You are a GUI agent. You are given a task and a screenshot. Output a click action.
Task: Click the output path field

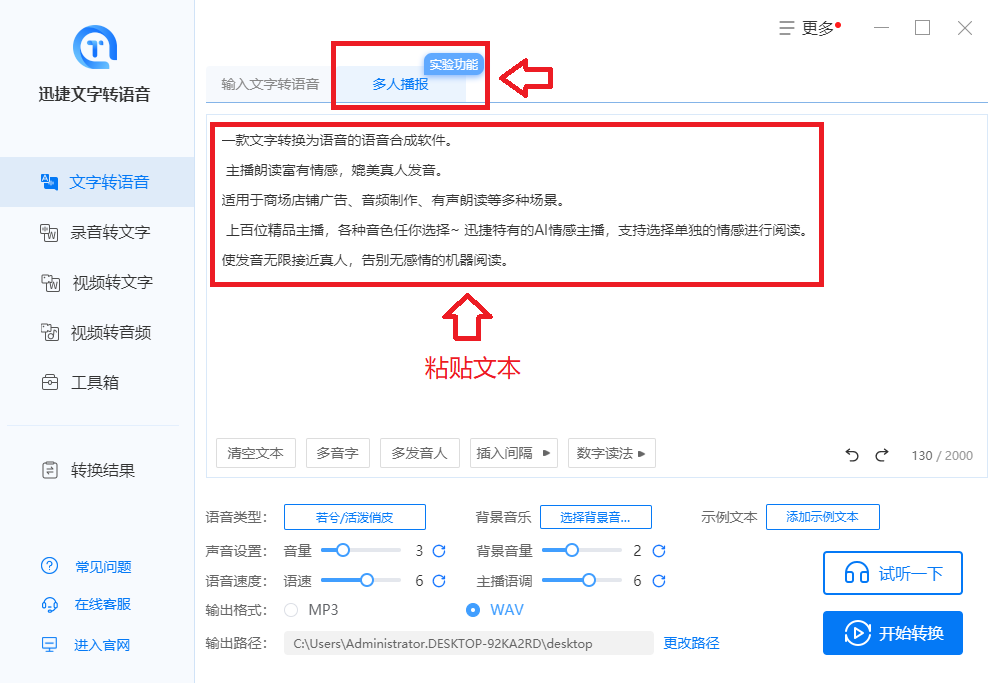click(469, 643)
